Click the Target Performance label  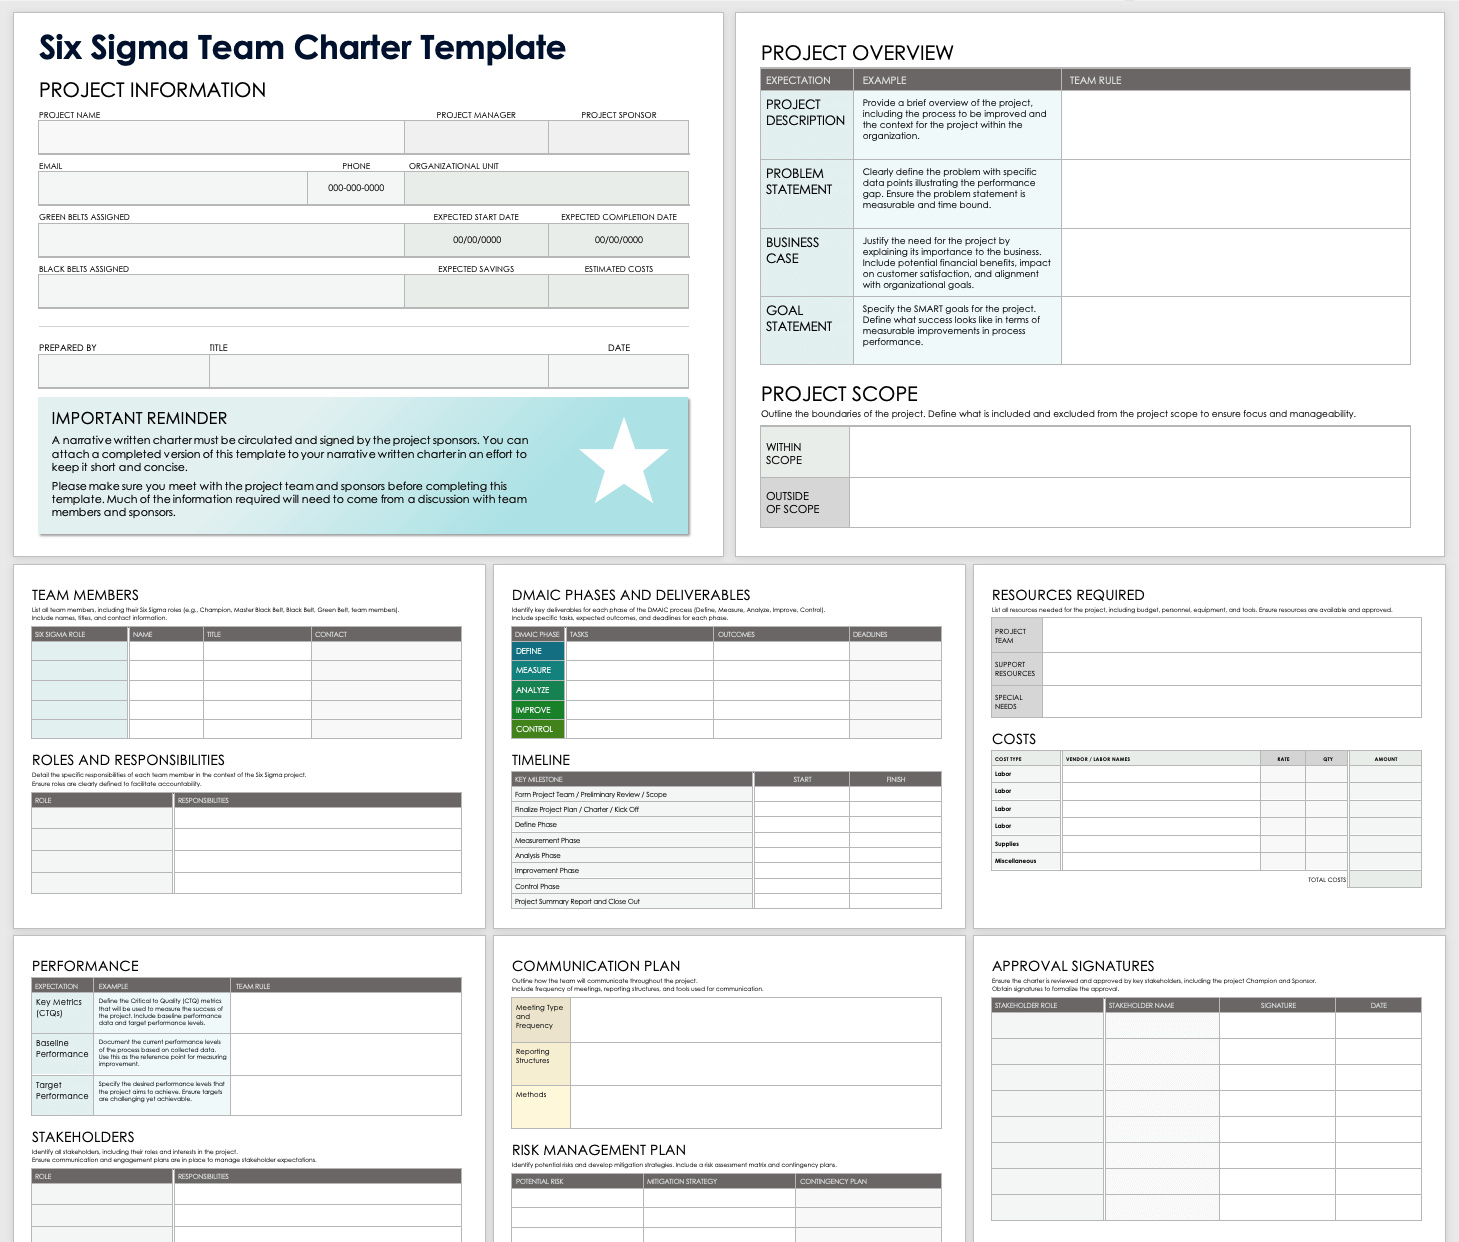coord(62,1090)
